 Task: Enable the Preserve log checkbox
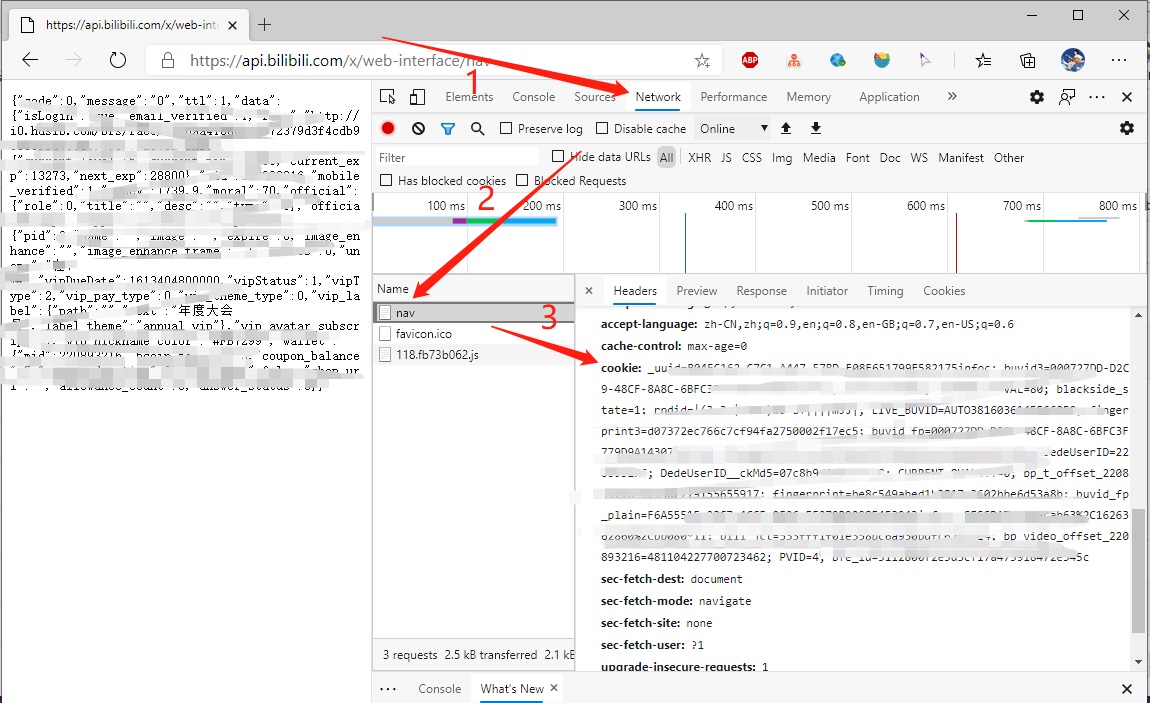pos(506,128)
